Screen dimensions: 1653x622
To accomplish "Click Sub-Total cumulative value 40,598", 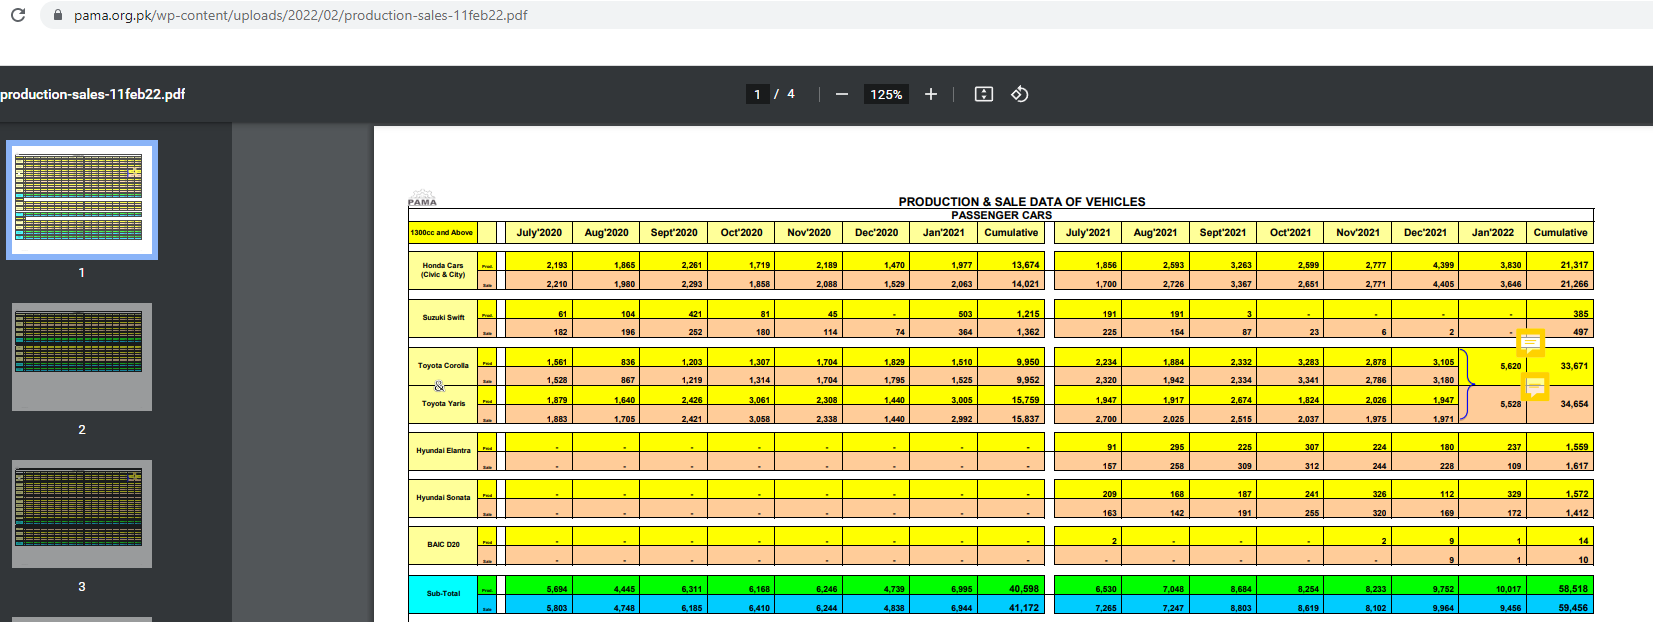I will click(1023, 589).
